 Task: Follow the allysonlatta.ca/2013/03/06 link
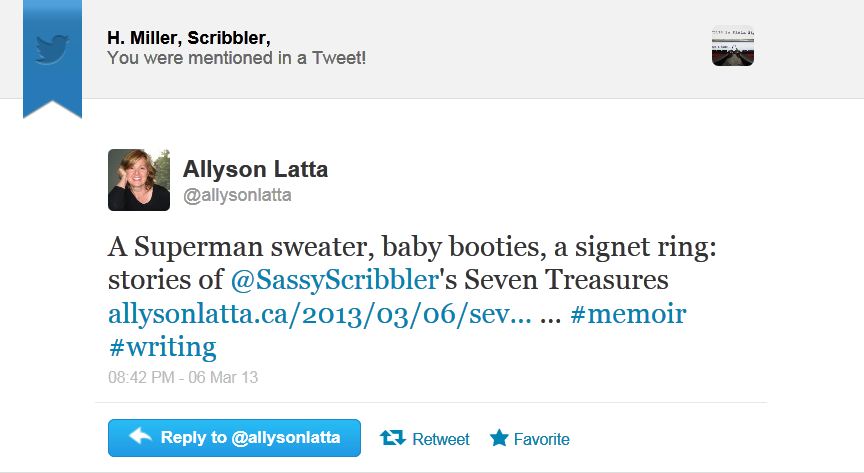coord(320,313)
